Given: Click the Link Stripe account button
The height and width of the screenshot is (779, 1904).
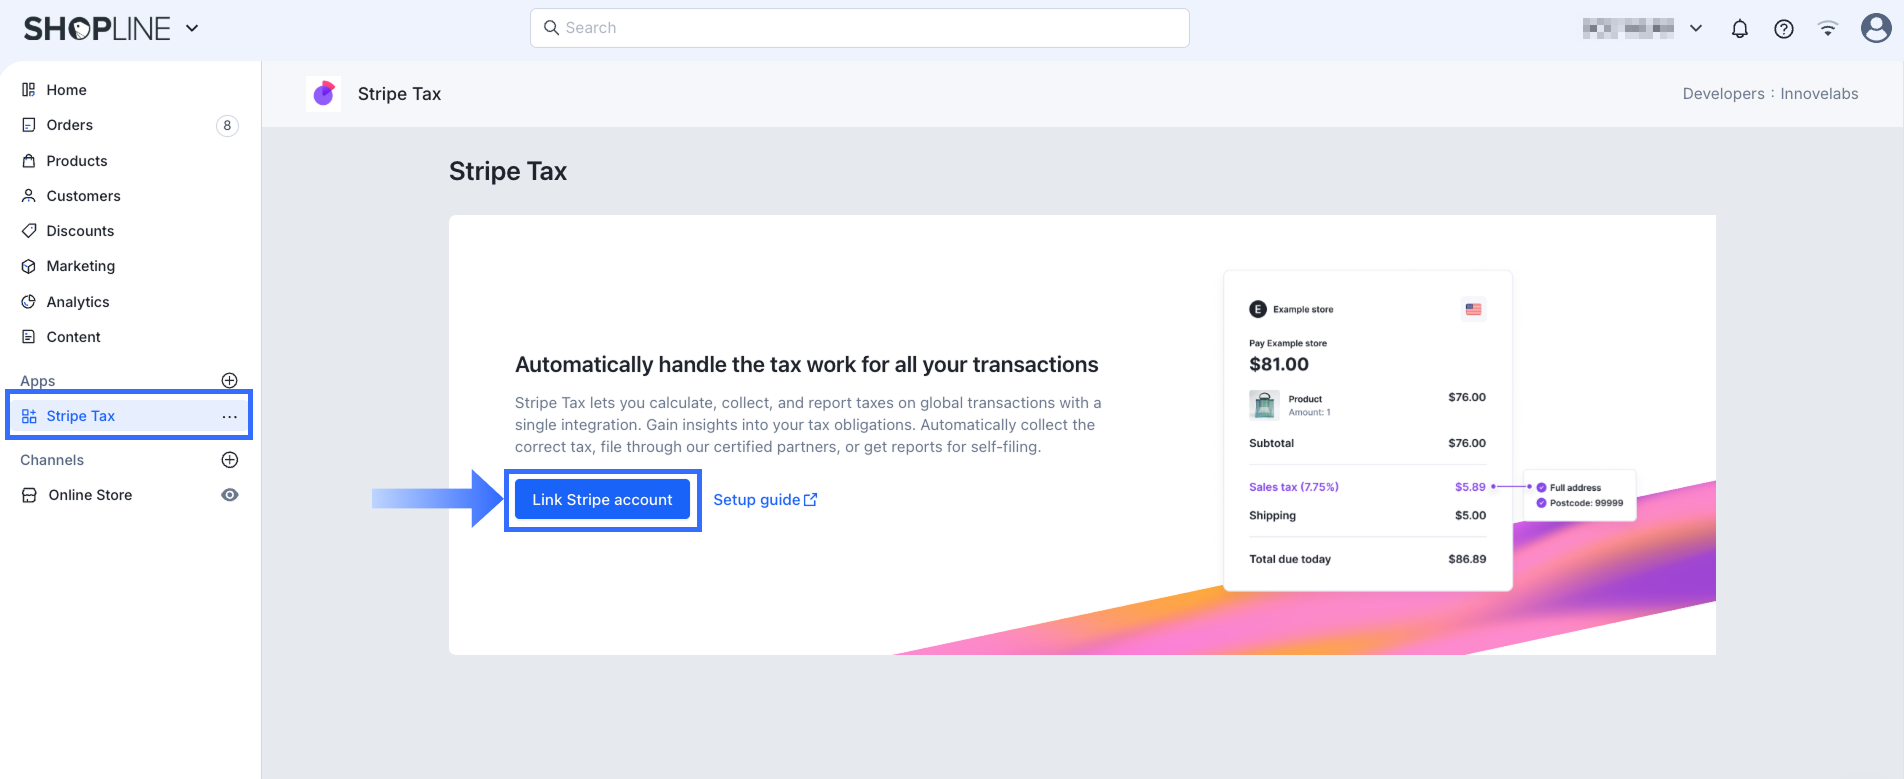Looking at the screenshot, I should click(x=602, y=500).
